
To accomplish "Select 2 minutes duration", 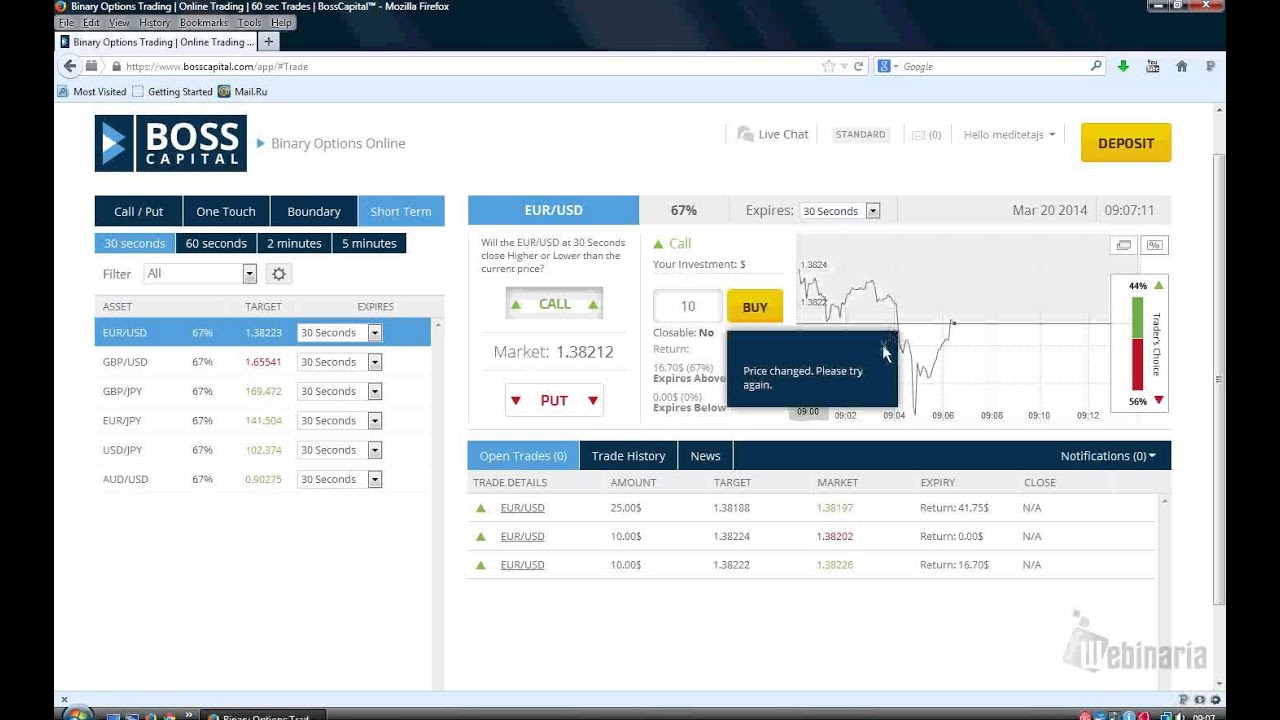I will (294, 243).
